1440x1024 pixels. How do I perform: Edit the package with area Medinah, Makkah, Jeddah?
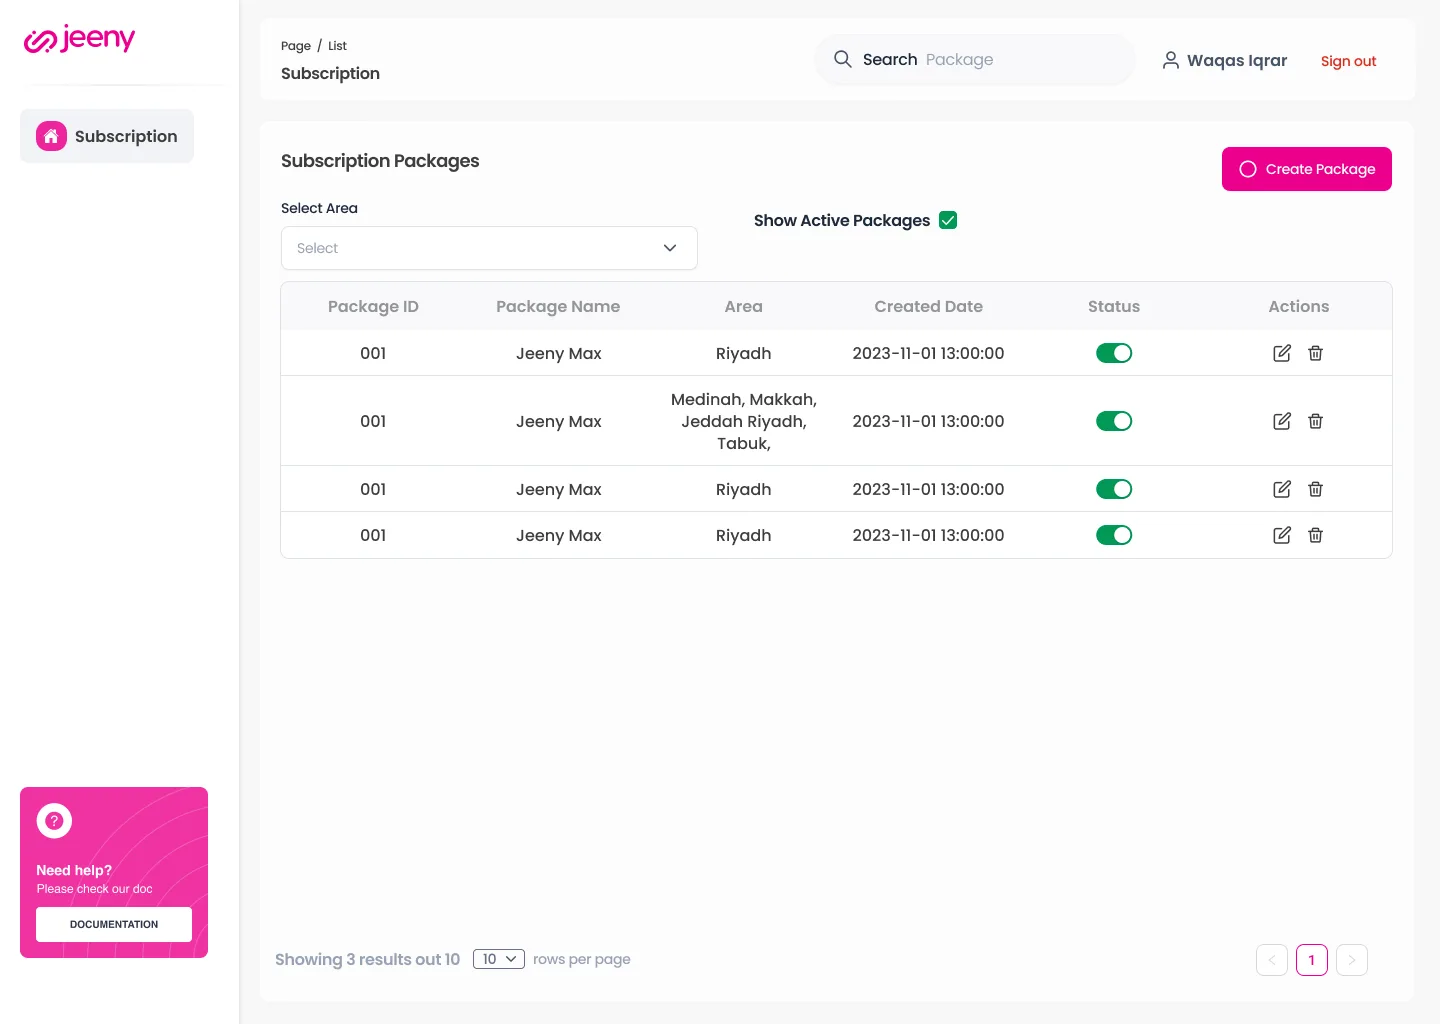tap(1282, 421)
